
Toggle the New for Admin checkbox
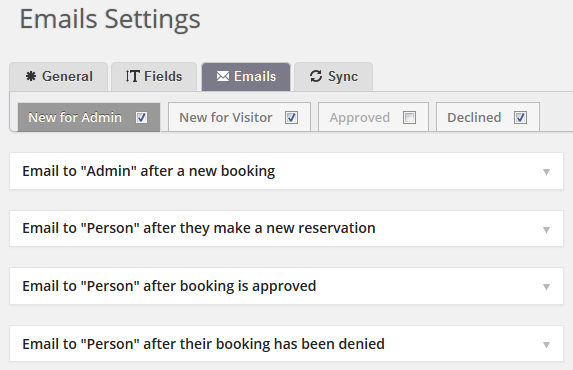(141, 118)
